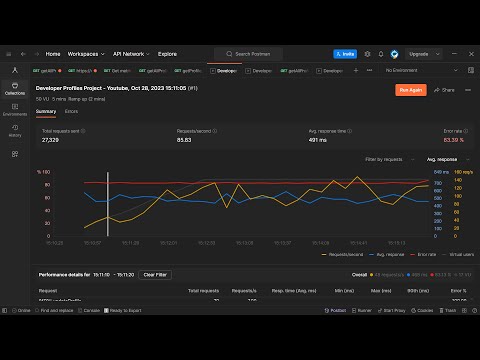The width and height of the screenshot is (480, 360).
Task: Go forward with the right arrow
Action: (x=37, y=54)
